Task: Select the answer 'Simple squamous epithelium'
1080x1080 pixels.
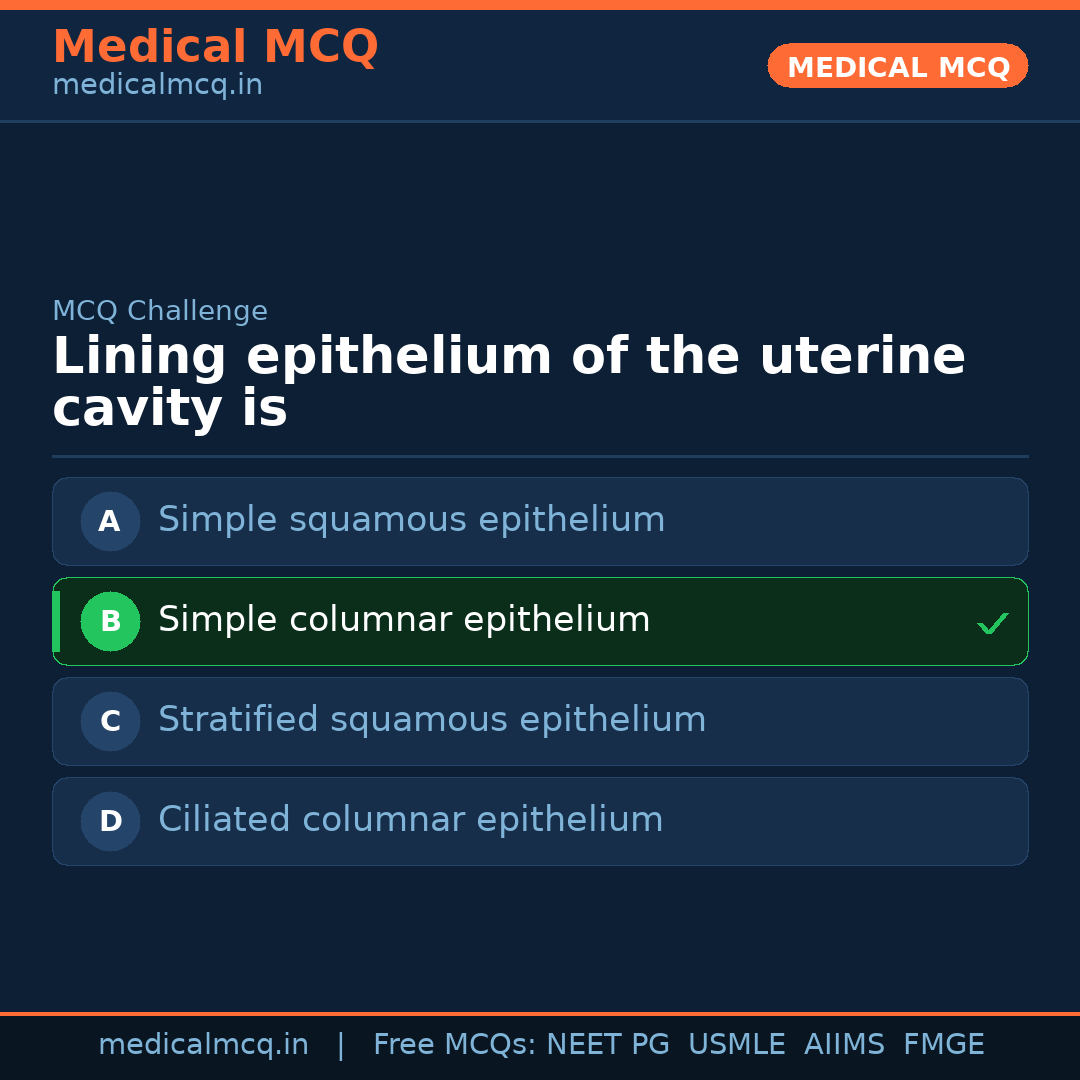Action: (x=411, y=520)
